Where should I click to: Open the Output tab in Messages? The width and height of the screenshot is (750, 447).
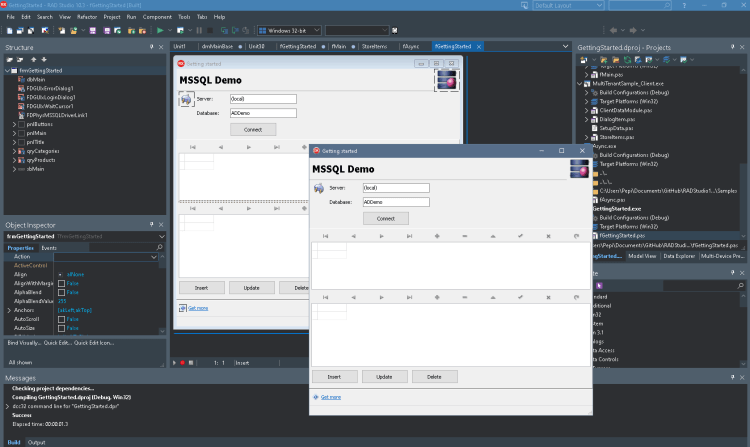tap(36, 442)
